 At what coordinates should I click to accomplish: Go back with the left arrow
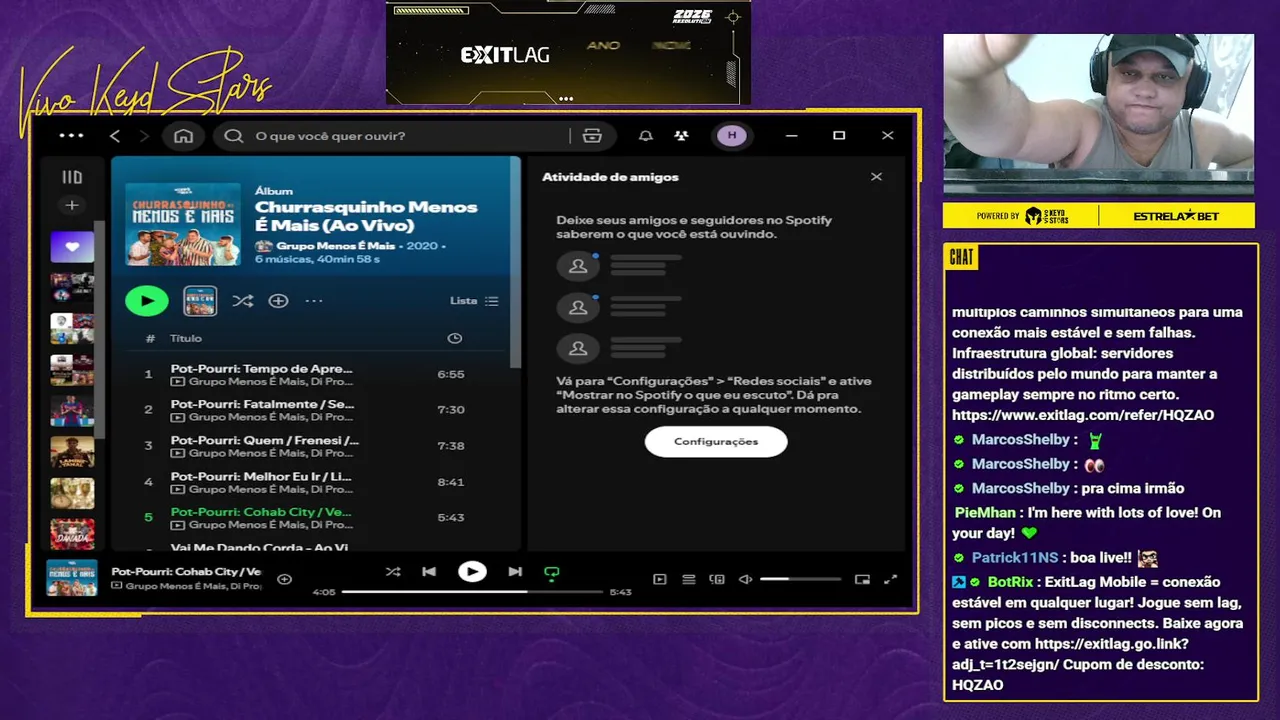pyautogui.click(x=115, y=135)
